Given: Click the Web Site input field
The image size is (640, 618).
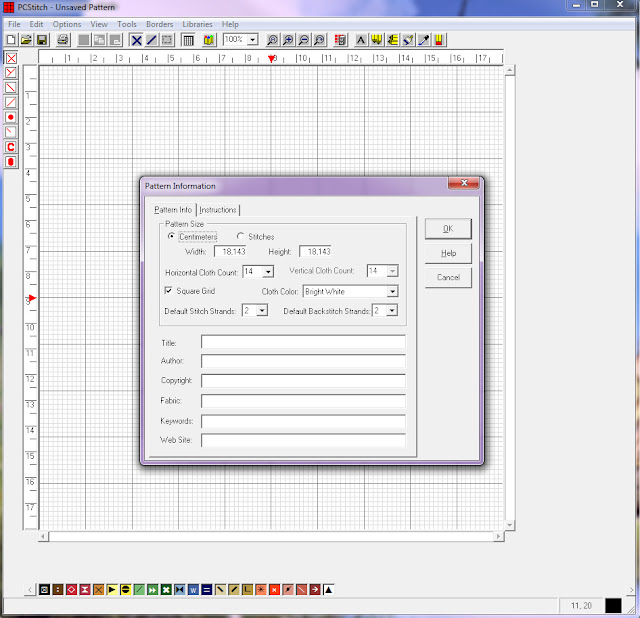Looking at the screenshot, I should [303, 440].
